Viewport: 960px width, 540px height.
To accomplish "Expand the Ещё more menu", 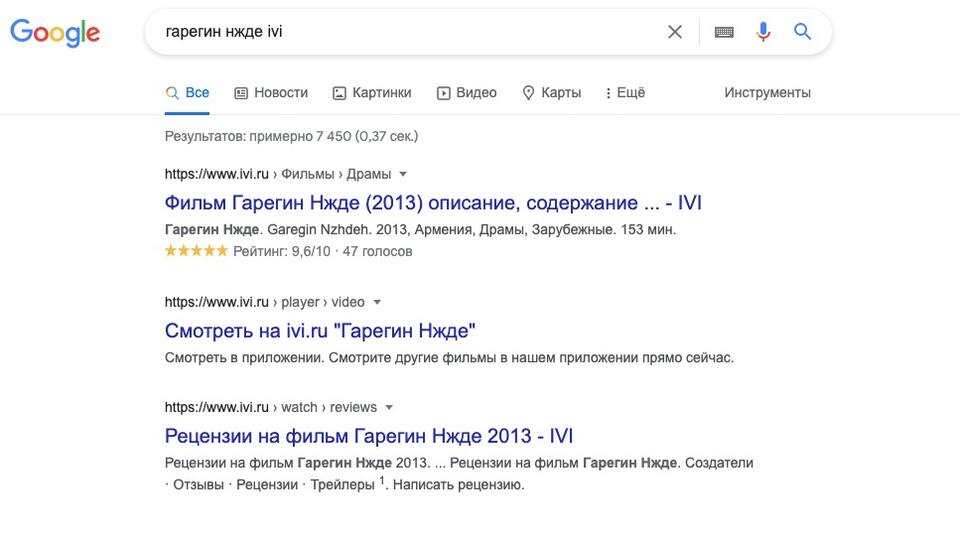I will (625, 92).
